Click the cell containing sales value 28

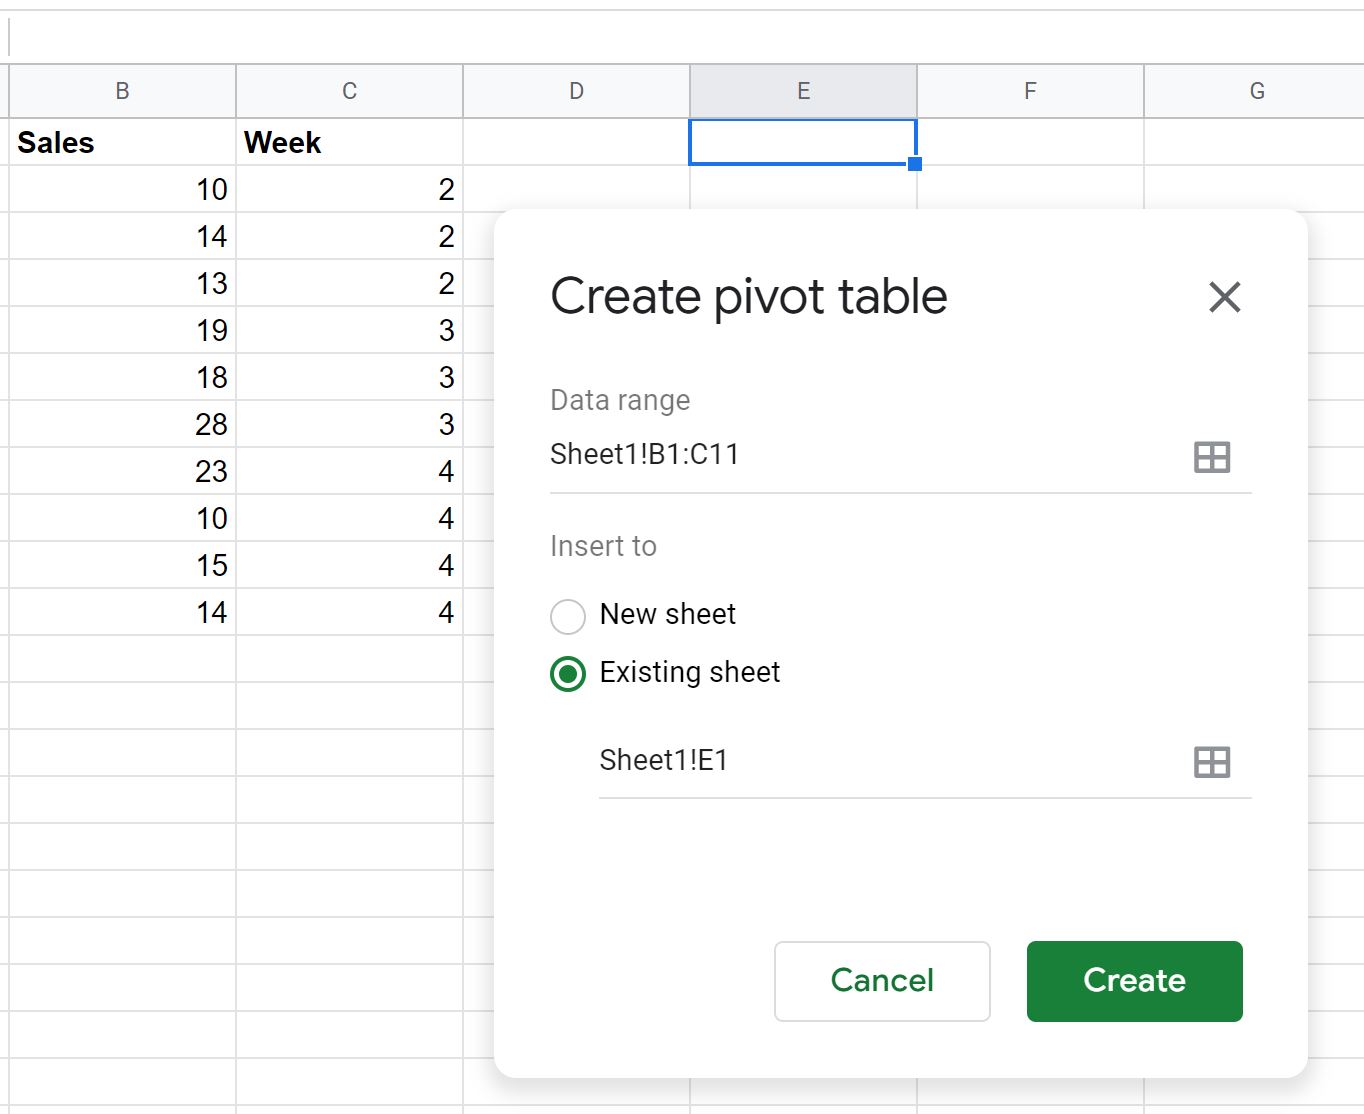122,424
